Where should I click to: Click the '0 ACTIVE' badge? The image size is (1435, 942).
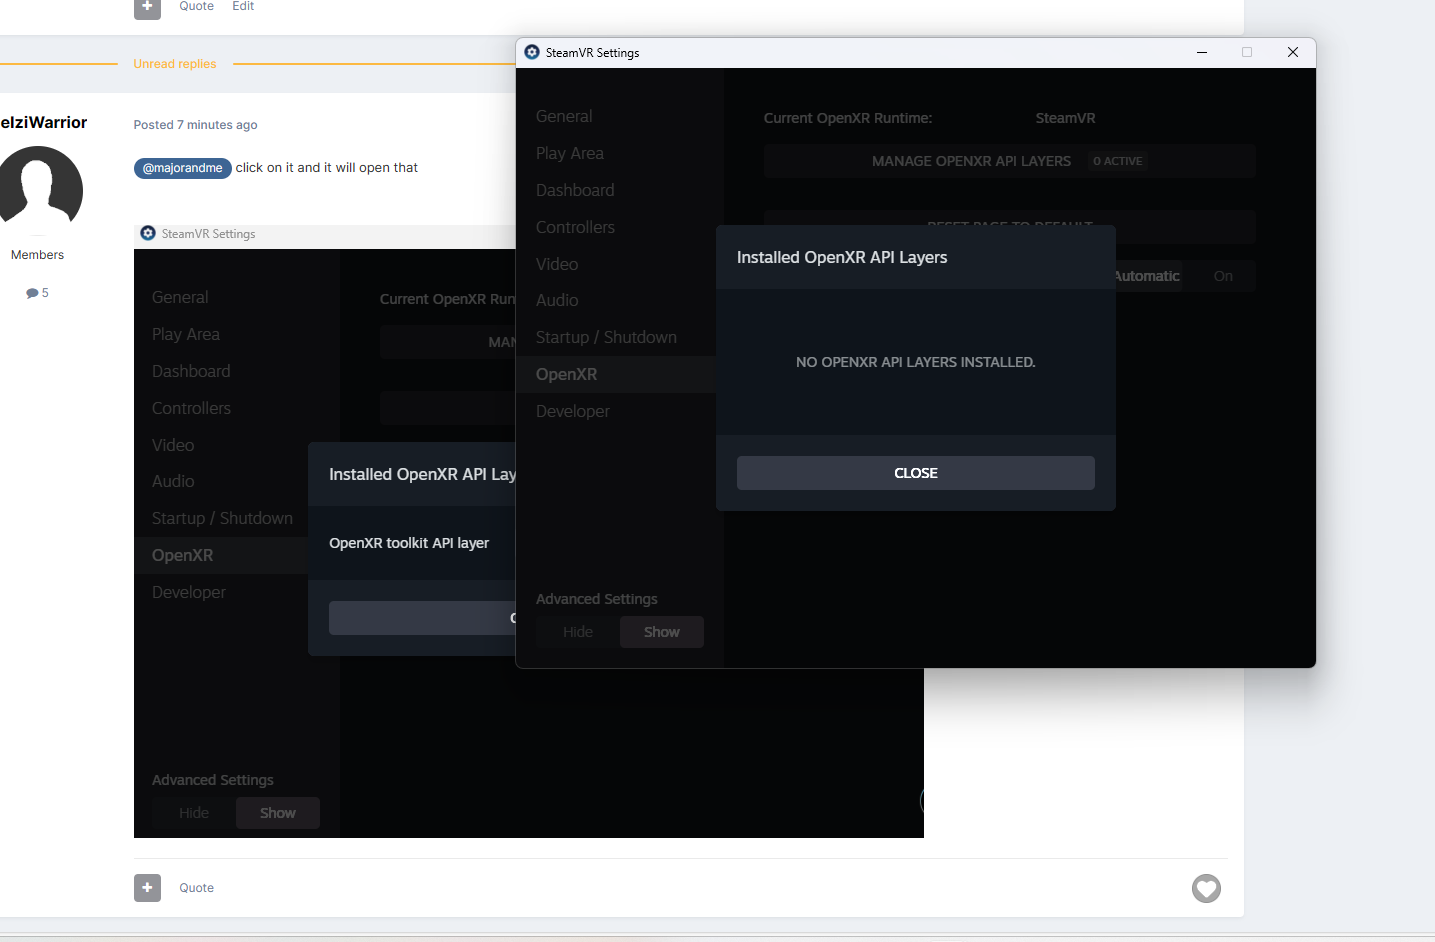(x=1117, y=161)
